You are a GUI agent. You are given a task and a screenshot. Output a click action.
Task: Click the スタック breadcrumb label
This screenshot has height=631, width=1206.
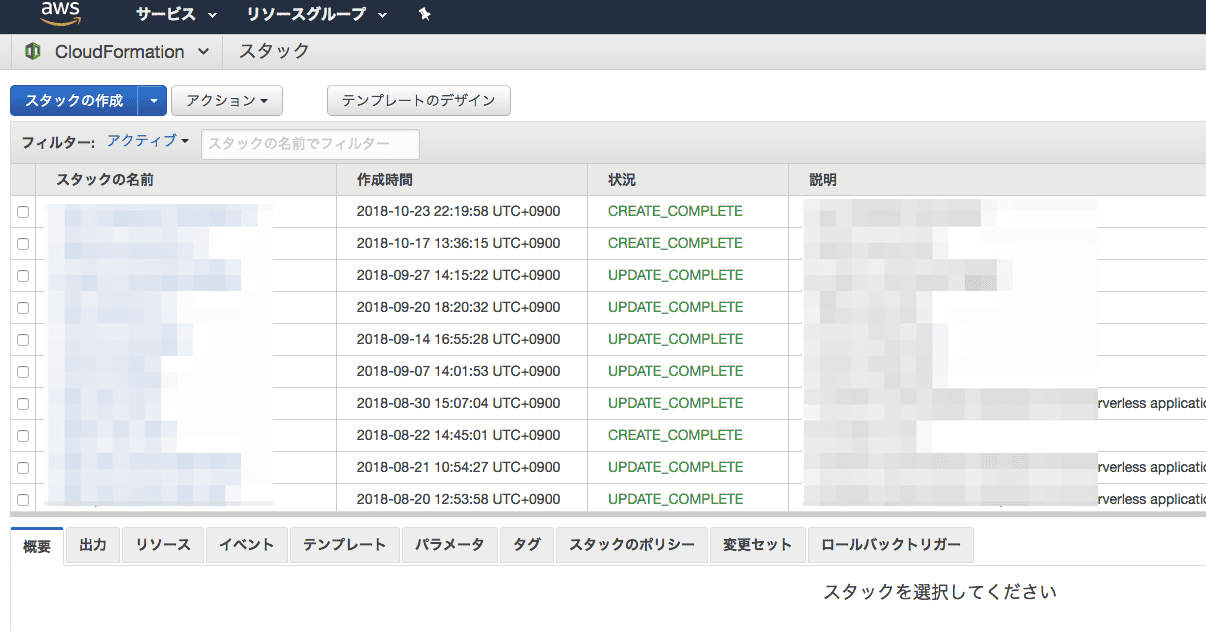(x=275, y=51)
